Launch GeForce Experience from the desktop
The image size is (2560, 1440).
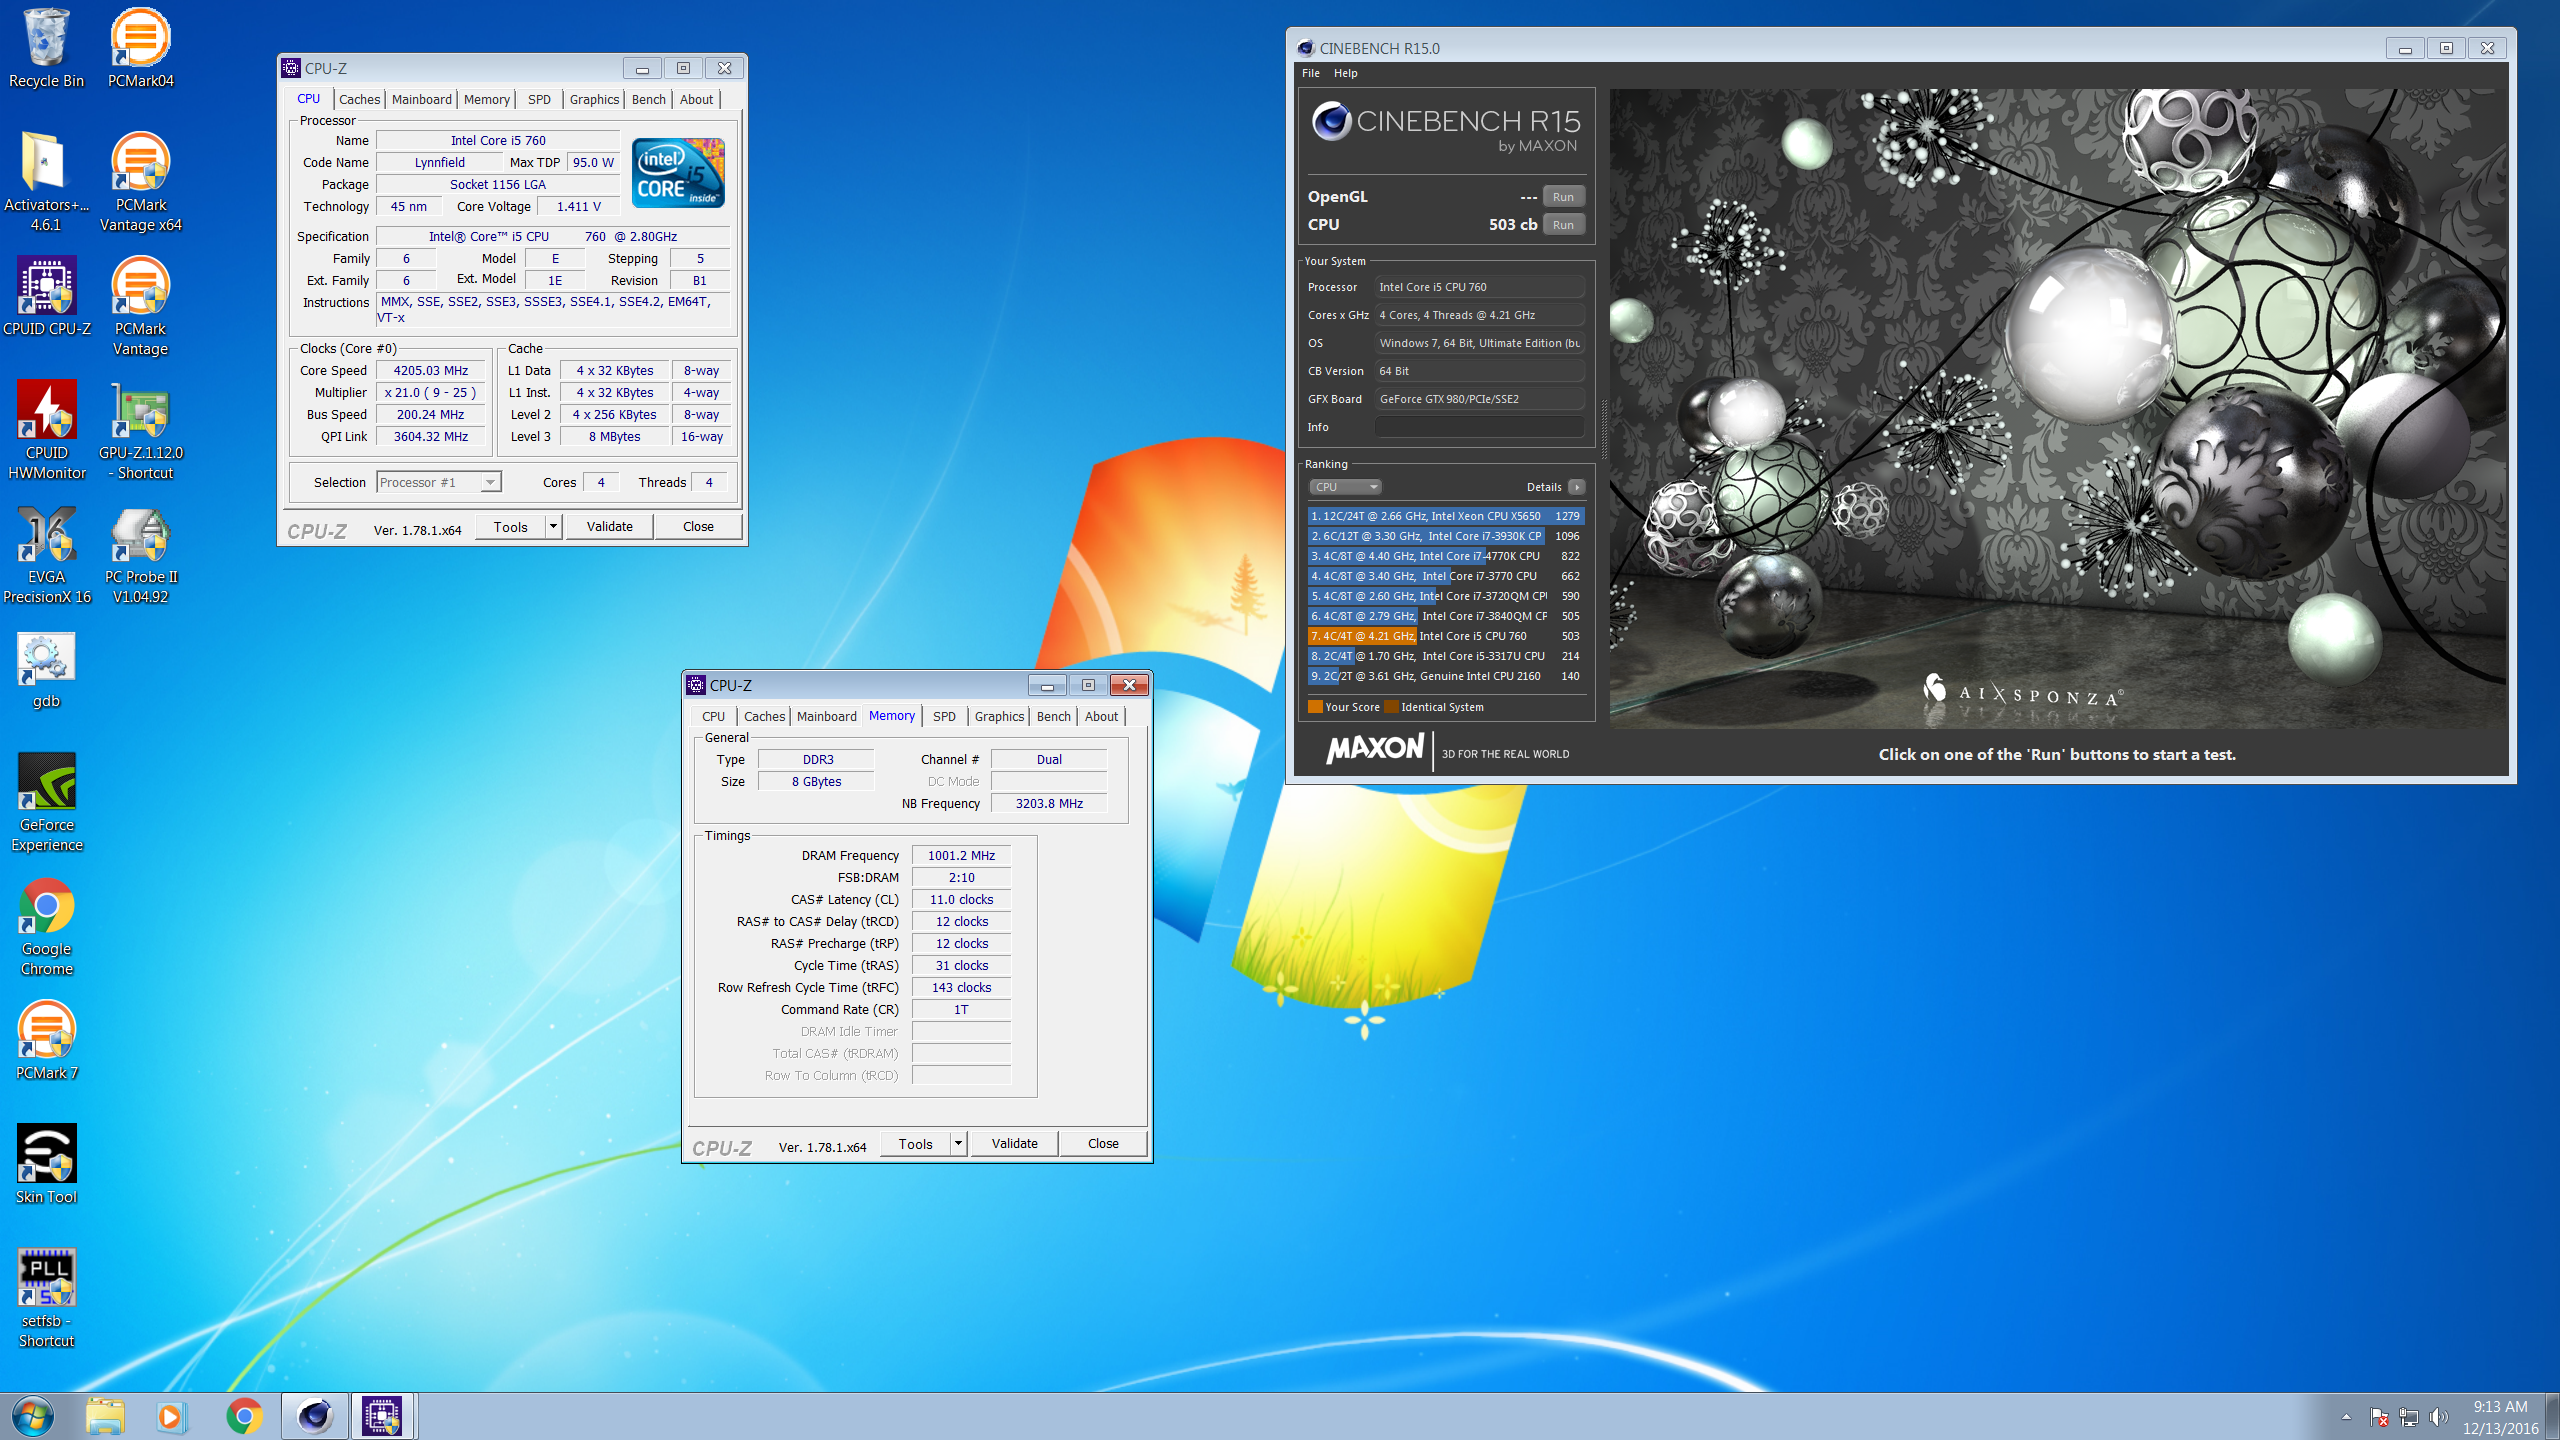click(x=46, y=802)
